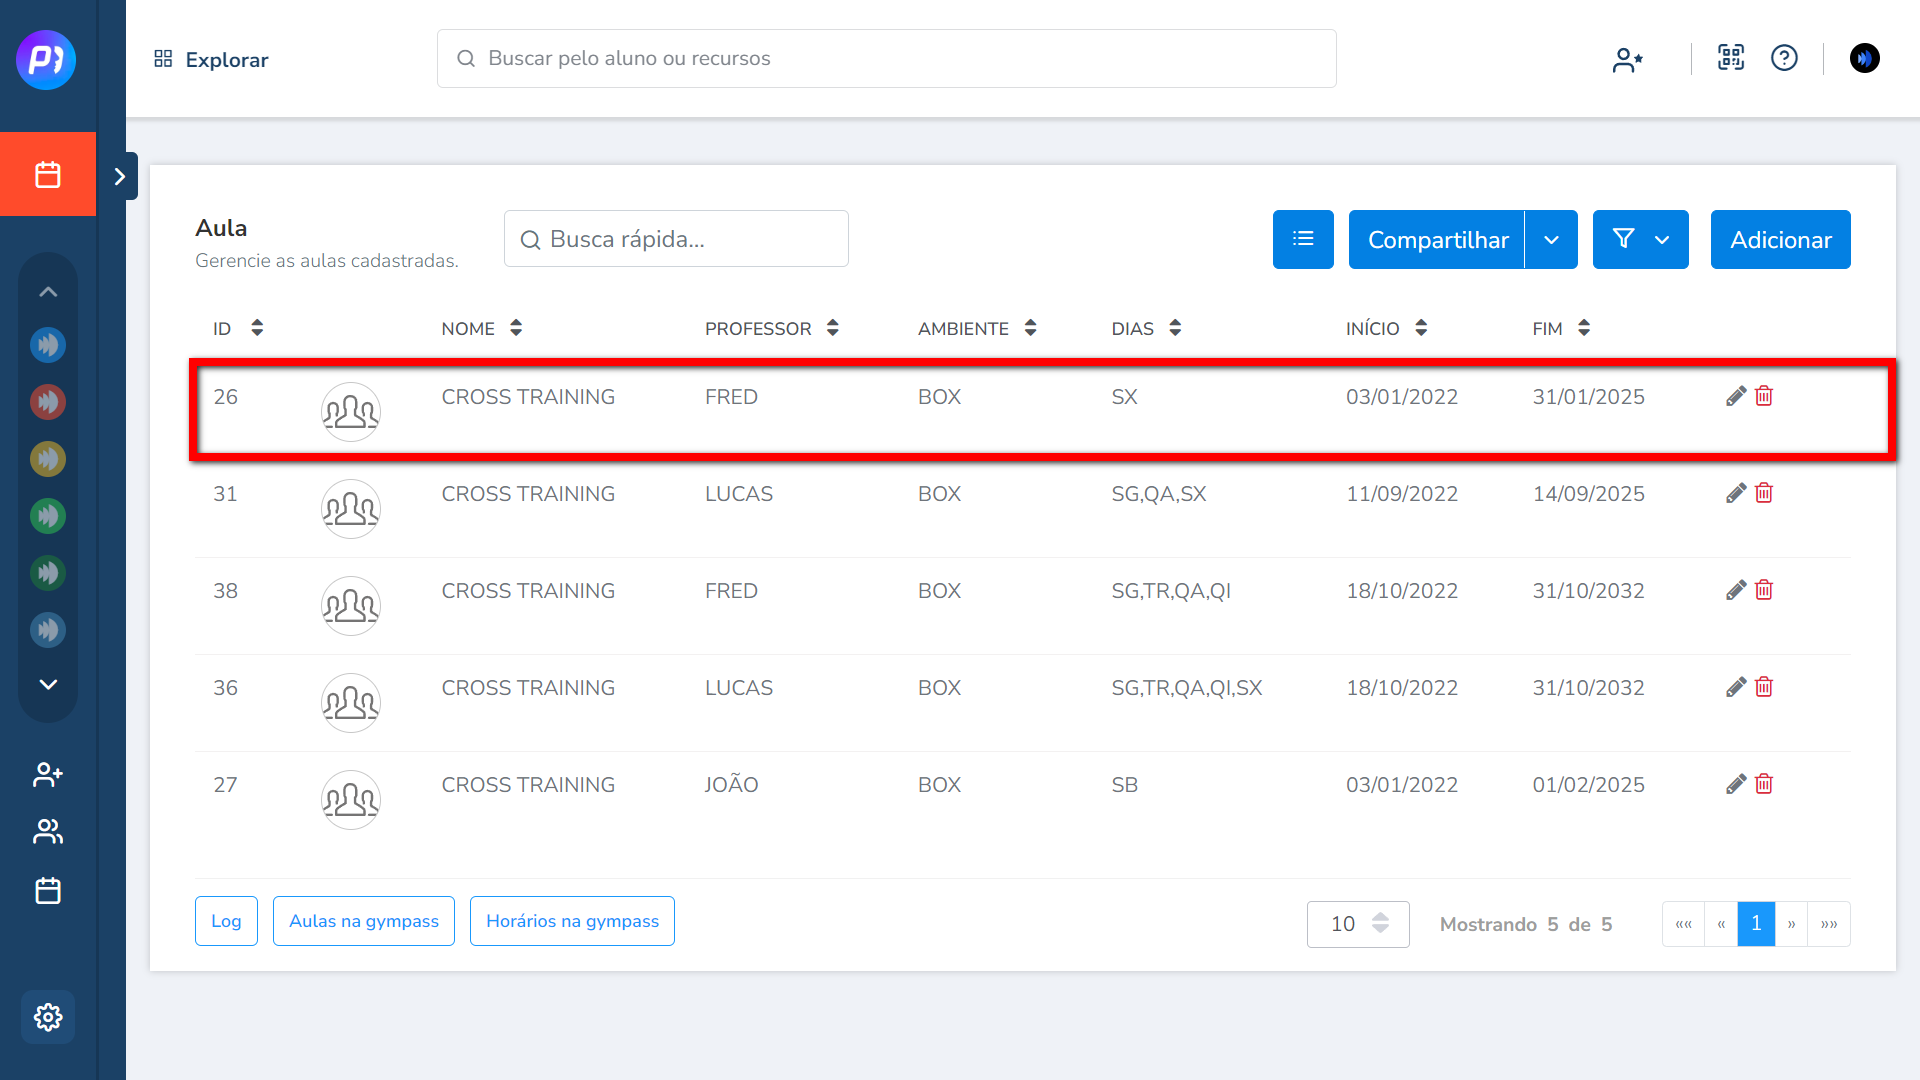The width and height of the screenshot is (1920, 1080).
Task: Click the add person sidebar icon
Action: pos(48,774)
